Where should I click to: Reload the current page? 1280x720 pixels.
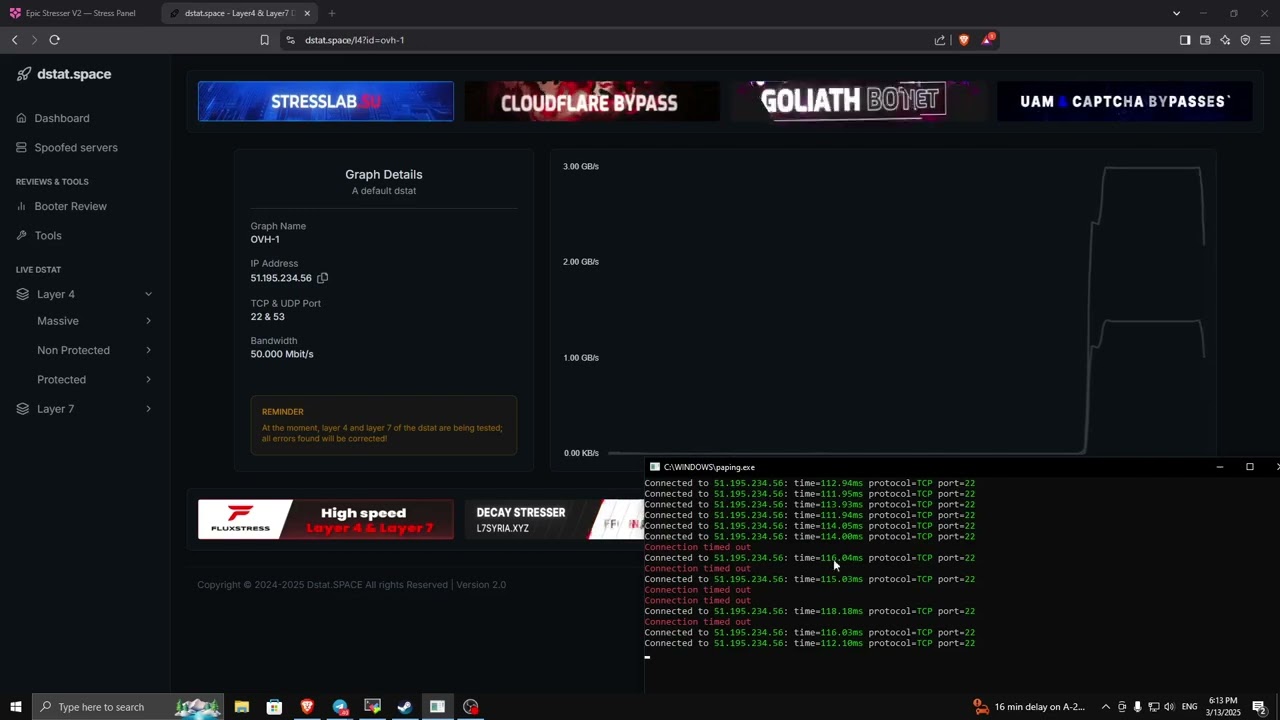55,40
